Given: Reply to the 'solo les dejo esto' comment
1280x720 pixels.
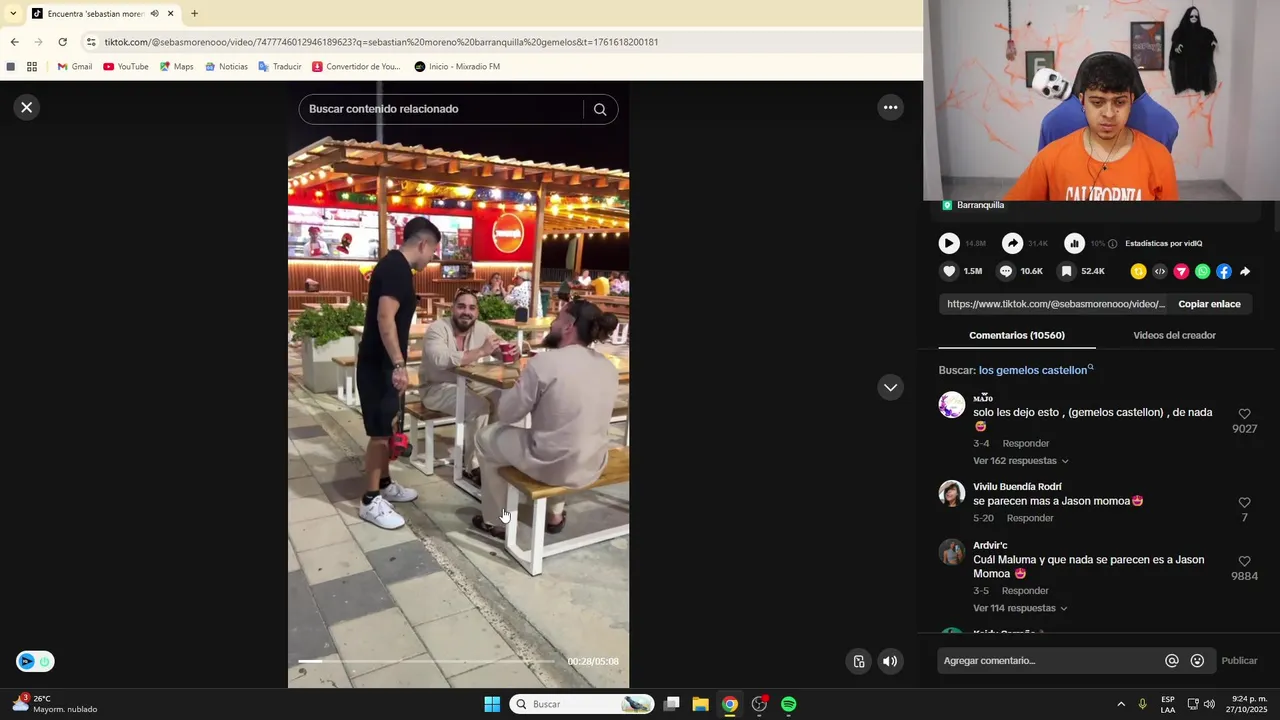Looking at the screenshot, I should pos(1026,443).
